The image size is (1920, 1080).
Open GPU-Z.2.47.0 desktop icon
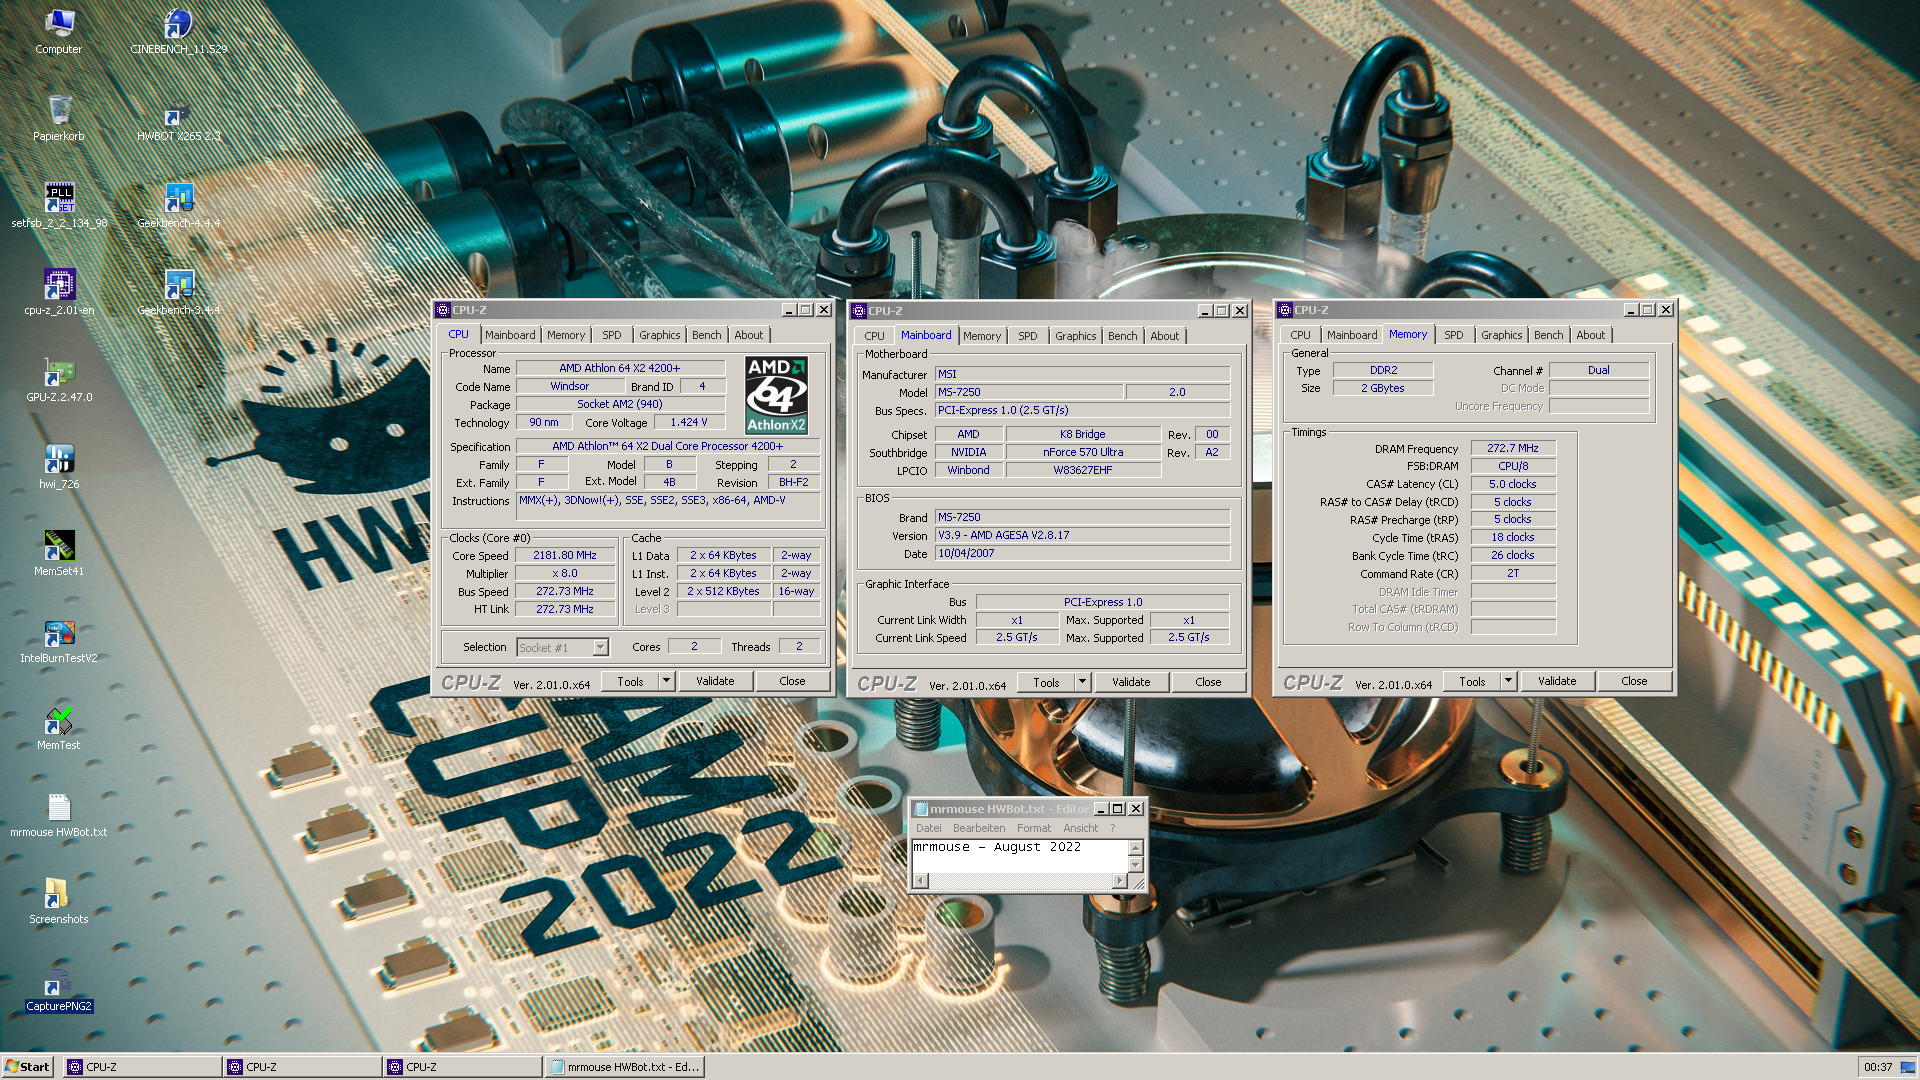pyautogui.click(x=59, y=379)
